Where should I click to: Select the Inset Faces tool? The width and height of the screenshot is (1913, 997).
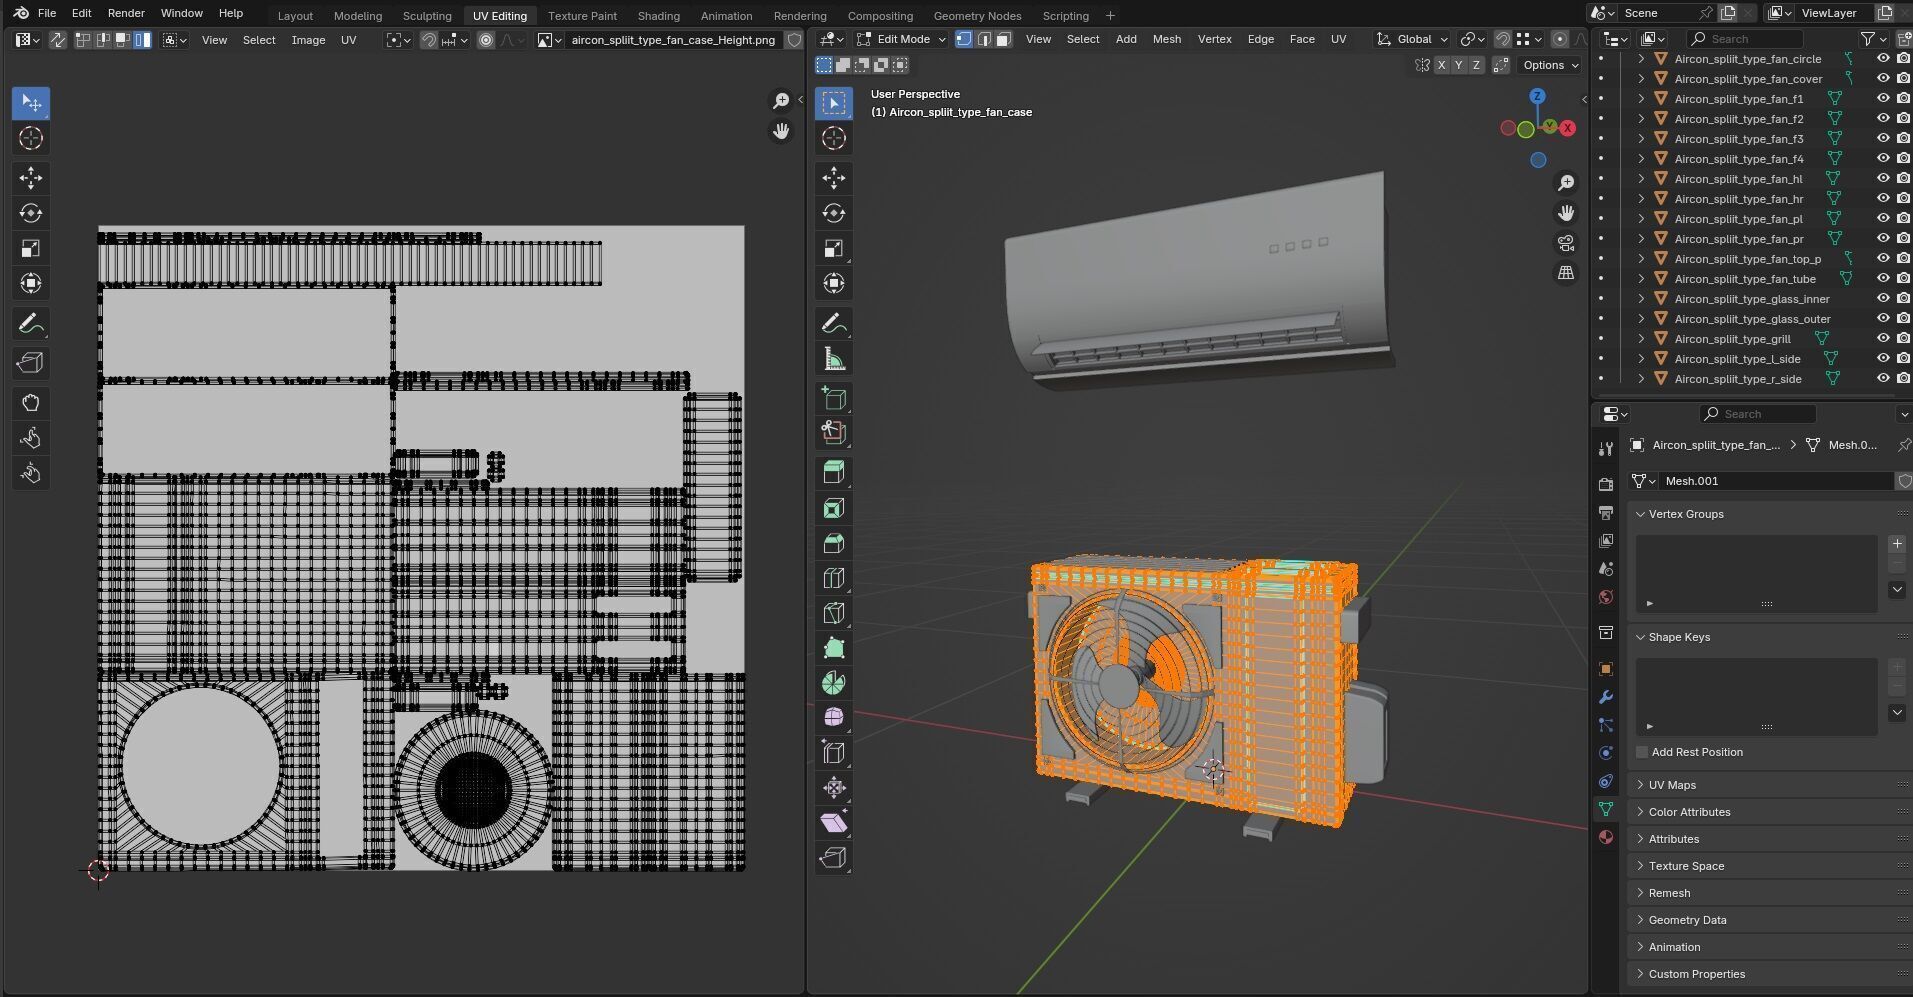coord(834,508)
